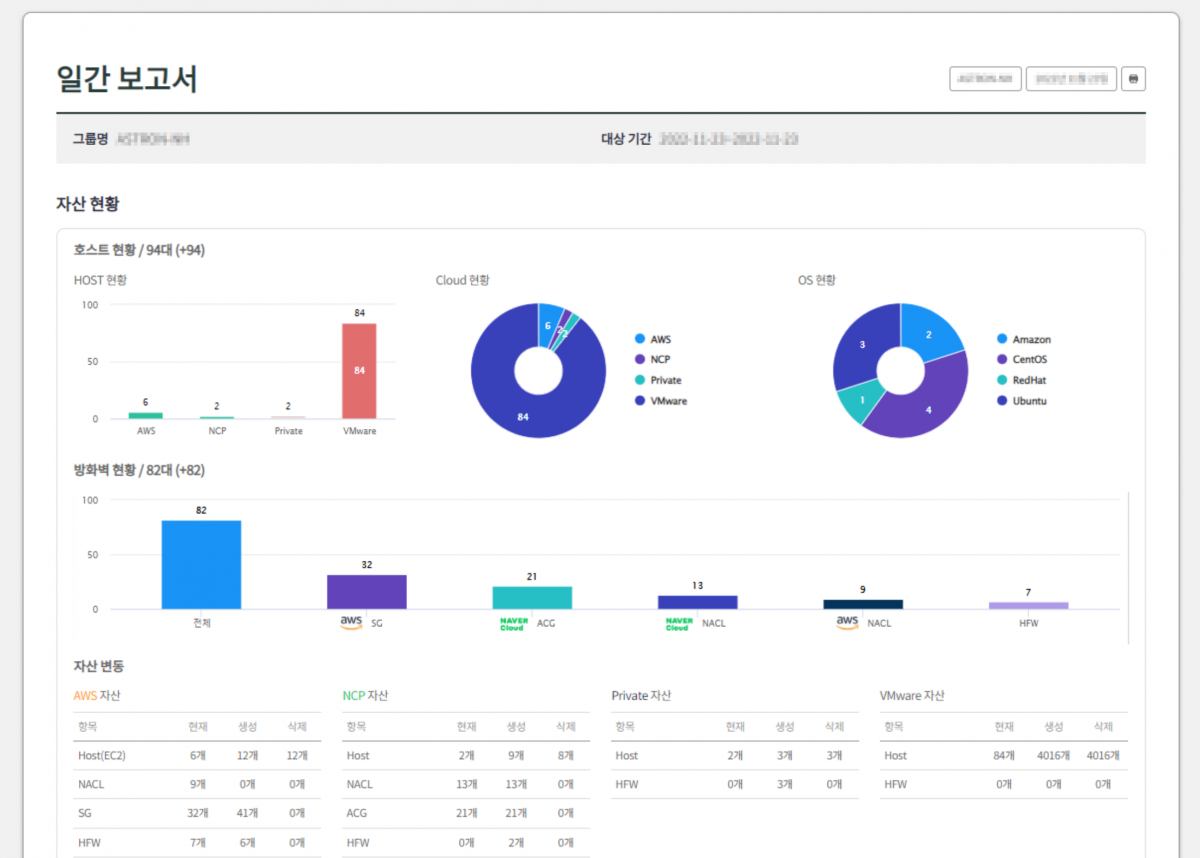The height and width of the screenshot is (858, 1200).
Task: Toggle NCP legend dot in Cloud 현황
Action: [x=638, y=359]
